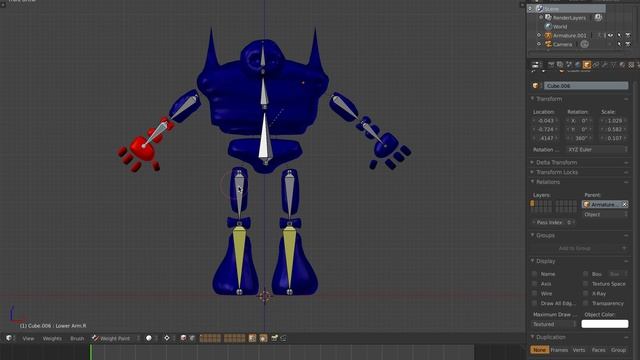
Task: Expand the Delta Transform panel
Action: point(532,162)
